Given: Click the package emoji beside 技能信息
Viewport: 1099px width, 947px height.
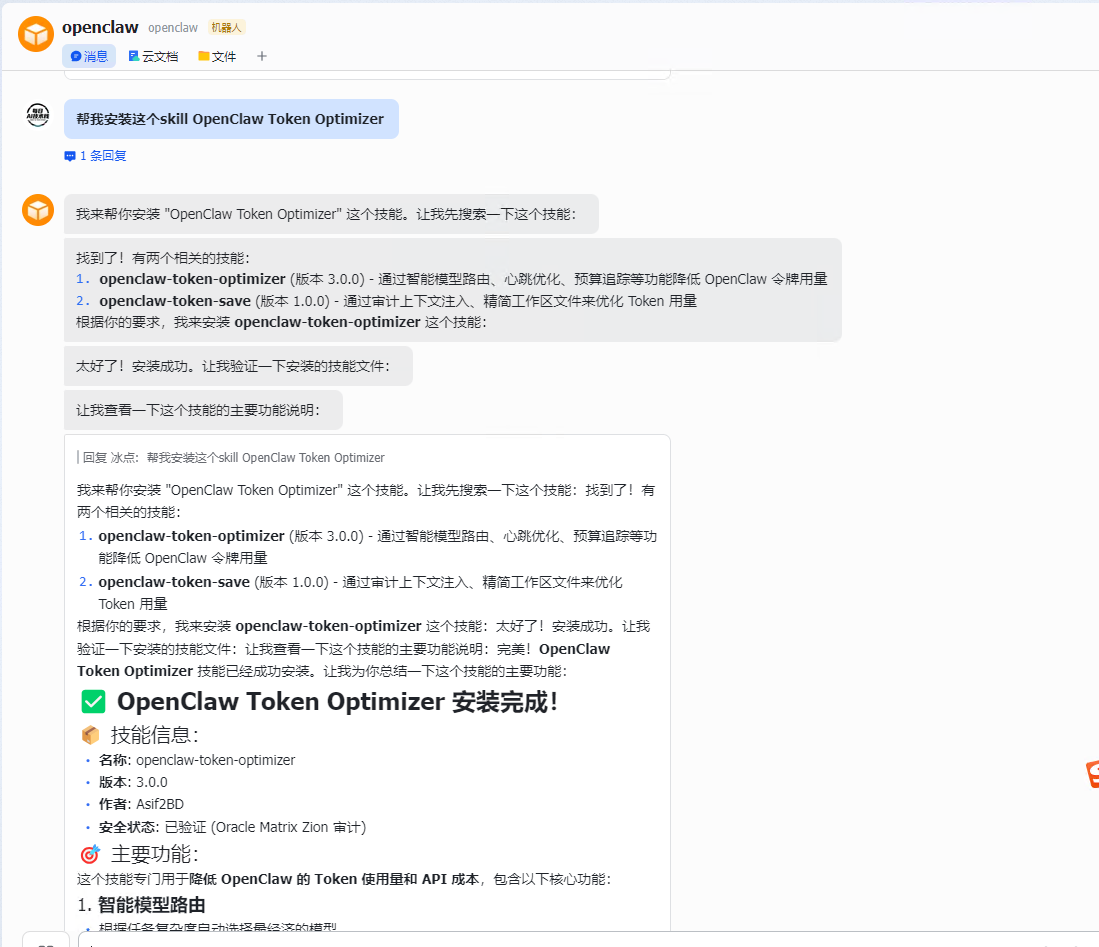Looking at the screenshot, I should click(x=90, y=735).
